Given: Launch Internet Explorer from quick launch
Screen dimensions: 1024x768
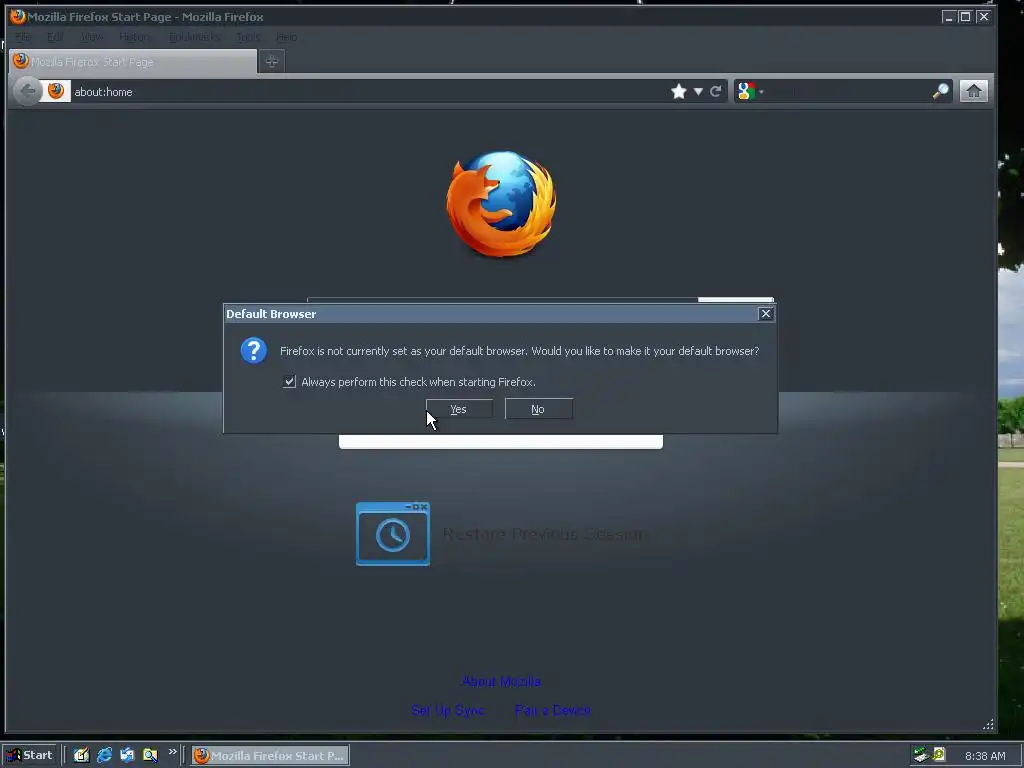Looking at the screenshot, I should click(x=104, y=755).
